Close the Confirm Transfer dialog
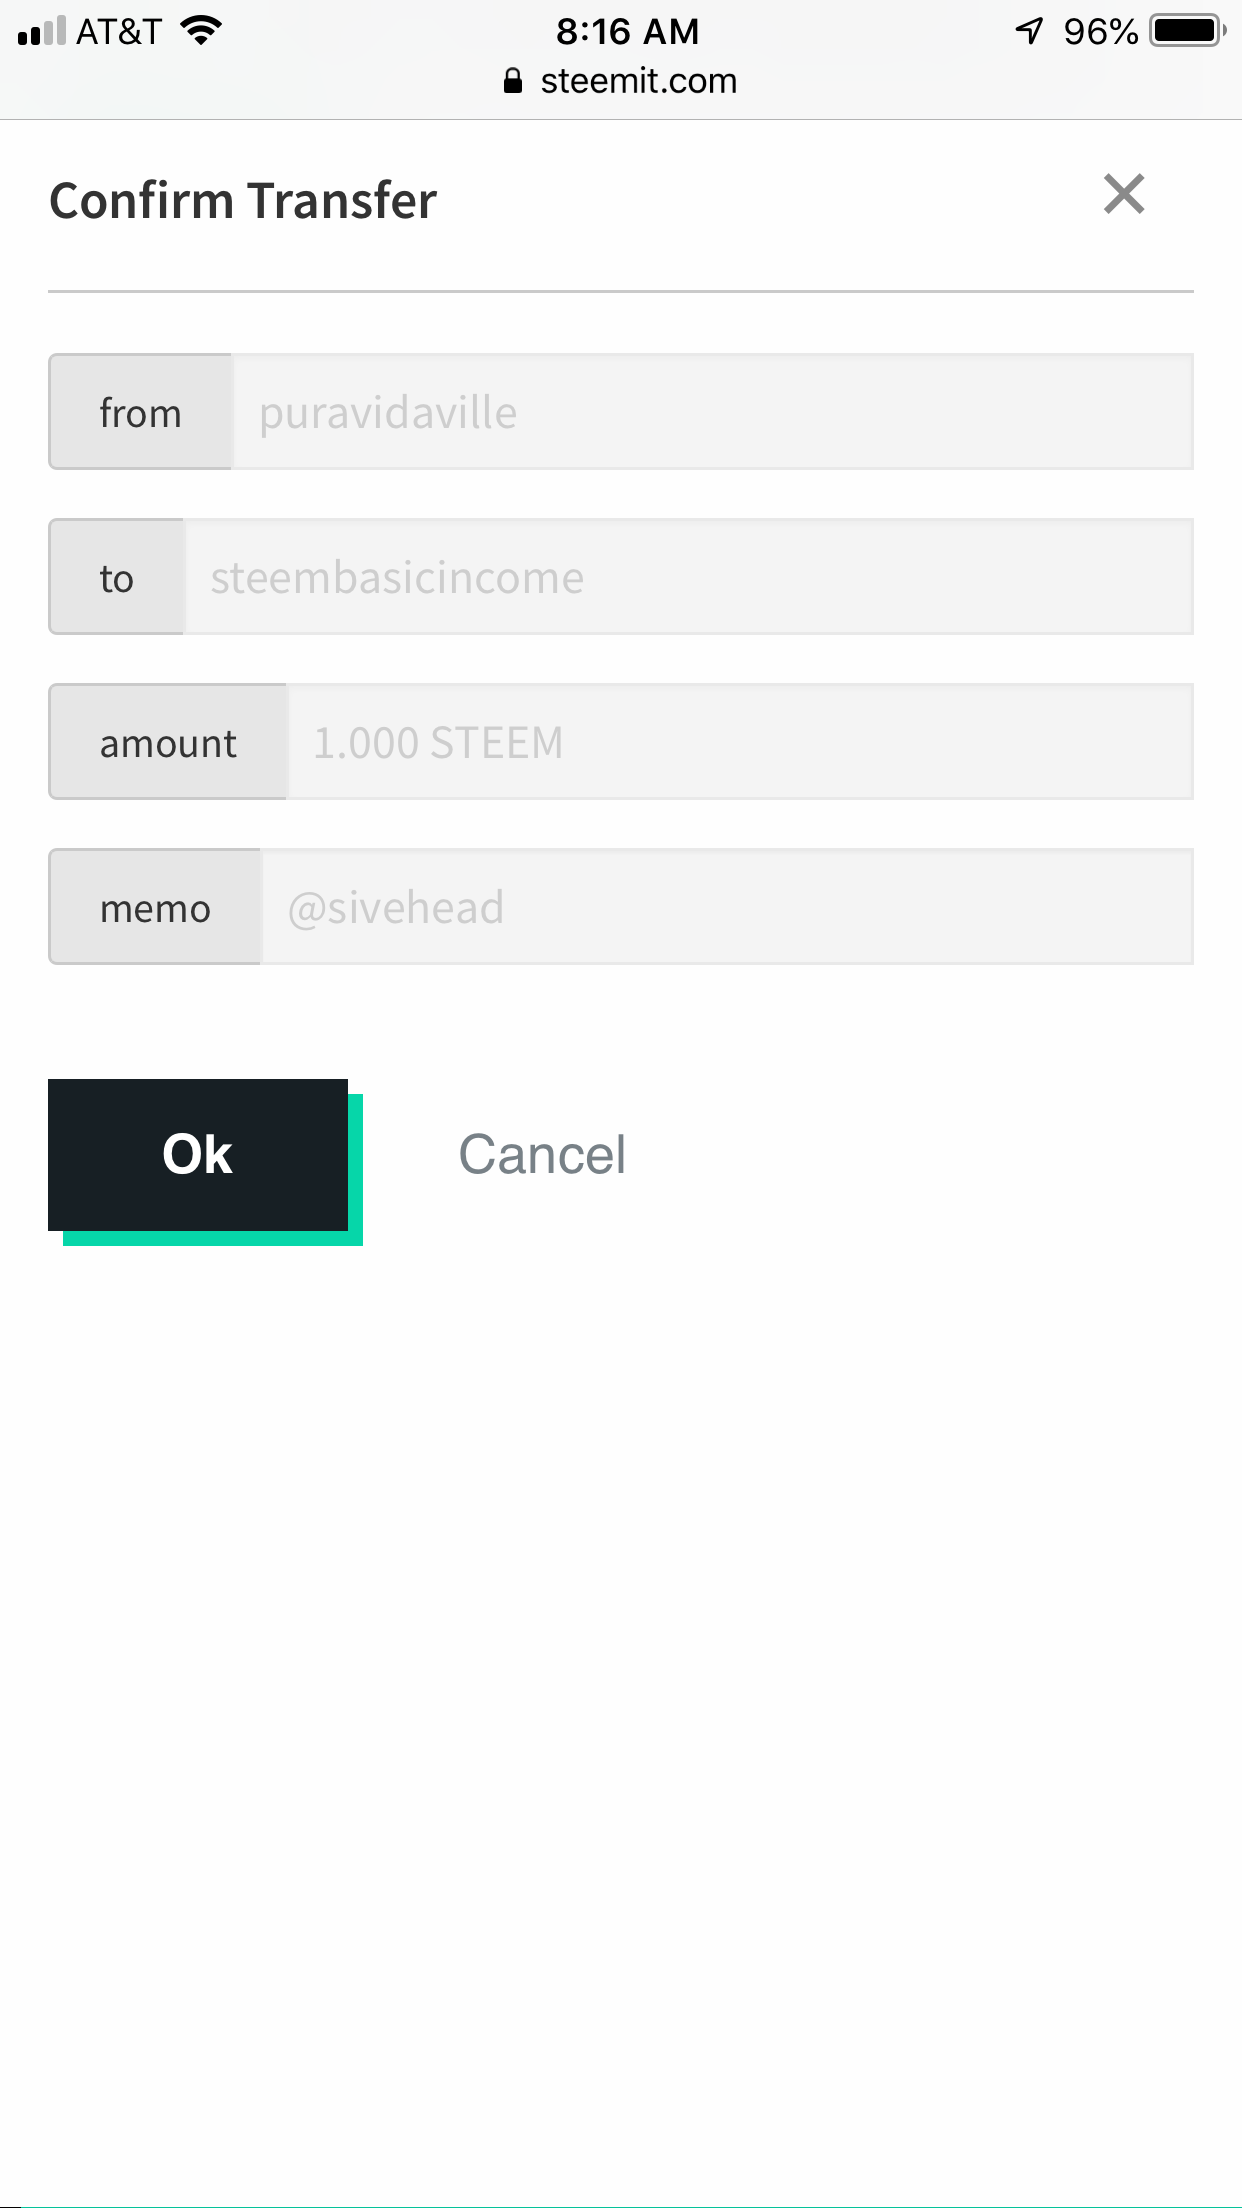Image resolution: width=1242 pixels, height=2208 pixels. [1124, 194]
